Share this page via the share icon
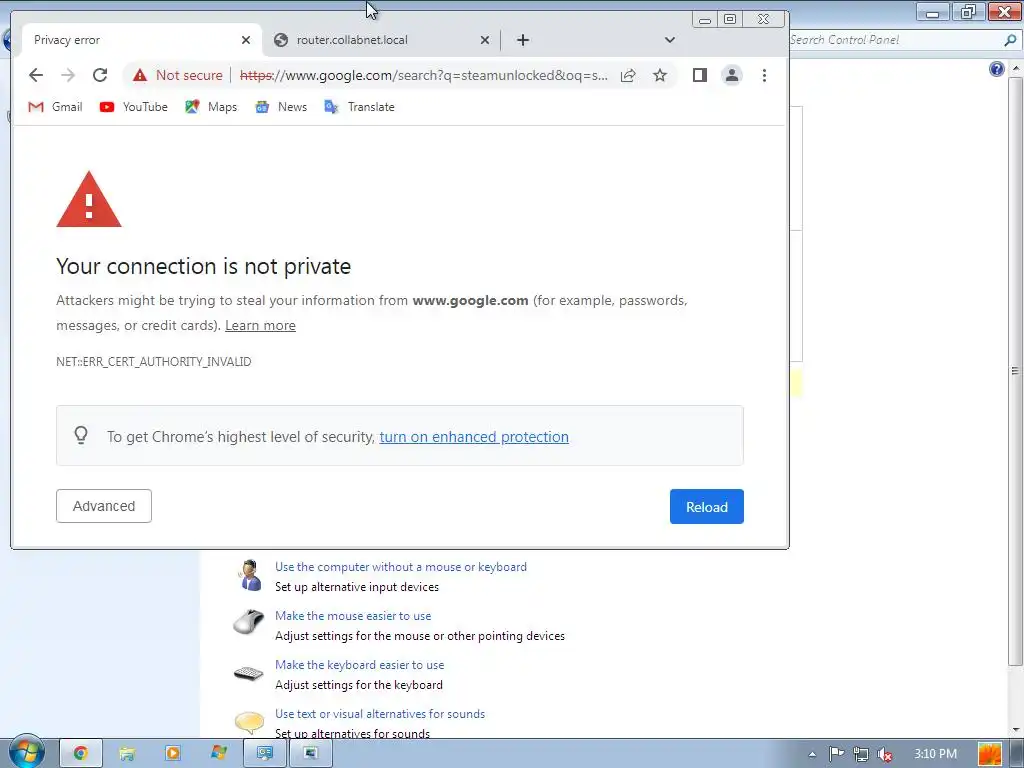The width and height of the screenshot is (1024, 768). 628,75
